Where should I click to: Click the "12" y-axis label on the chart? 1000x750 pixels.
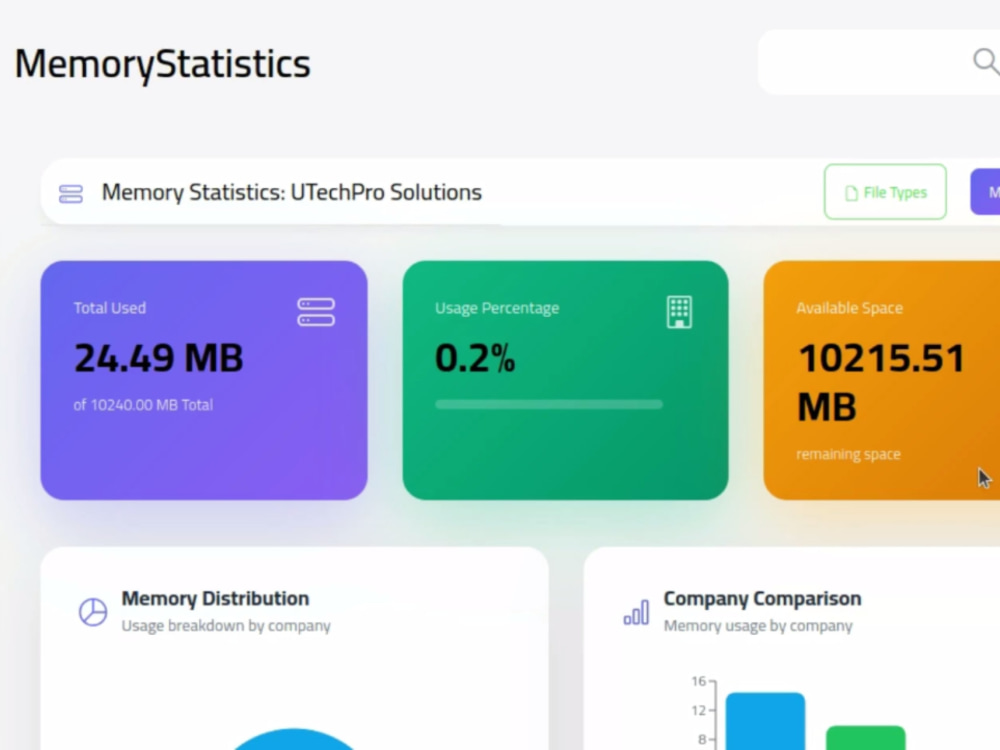[x=699, y=710]
